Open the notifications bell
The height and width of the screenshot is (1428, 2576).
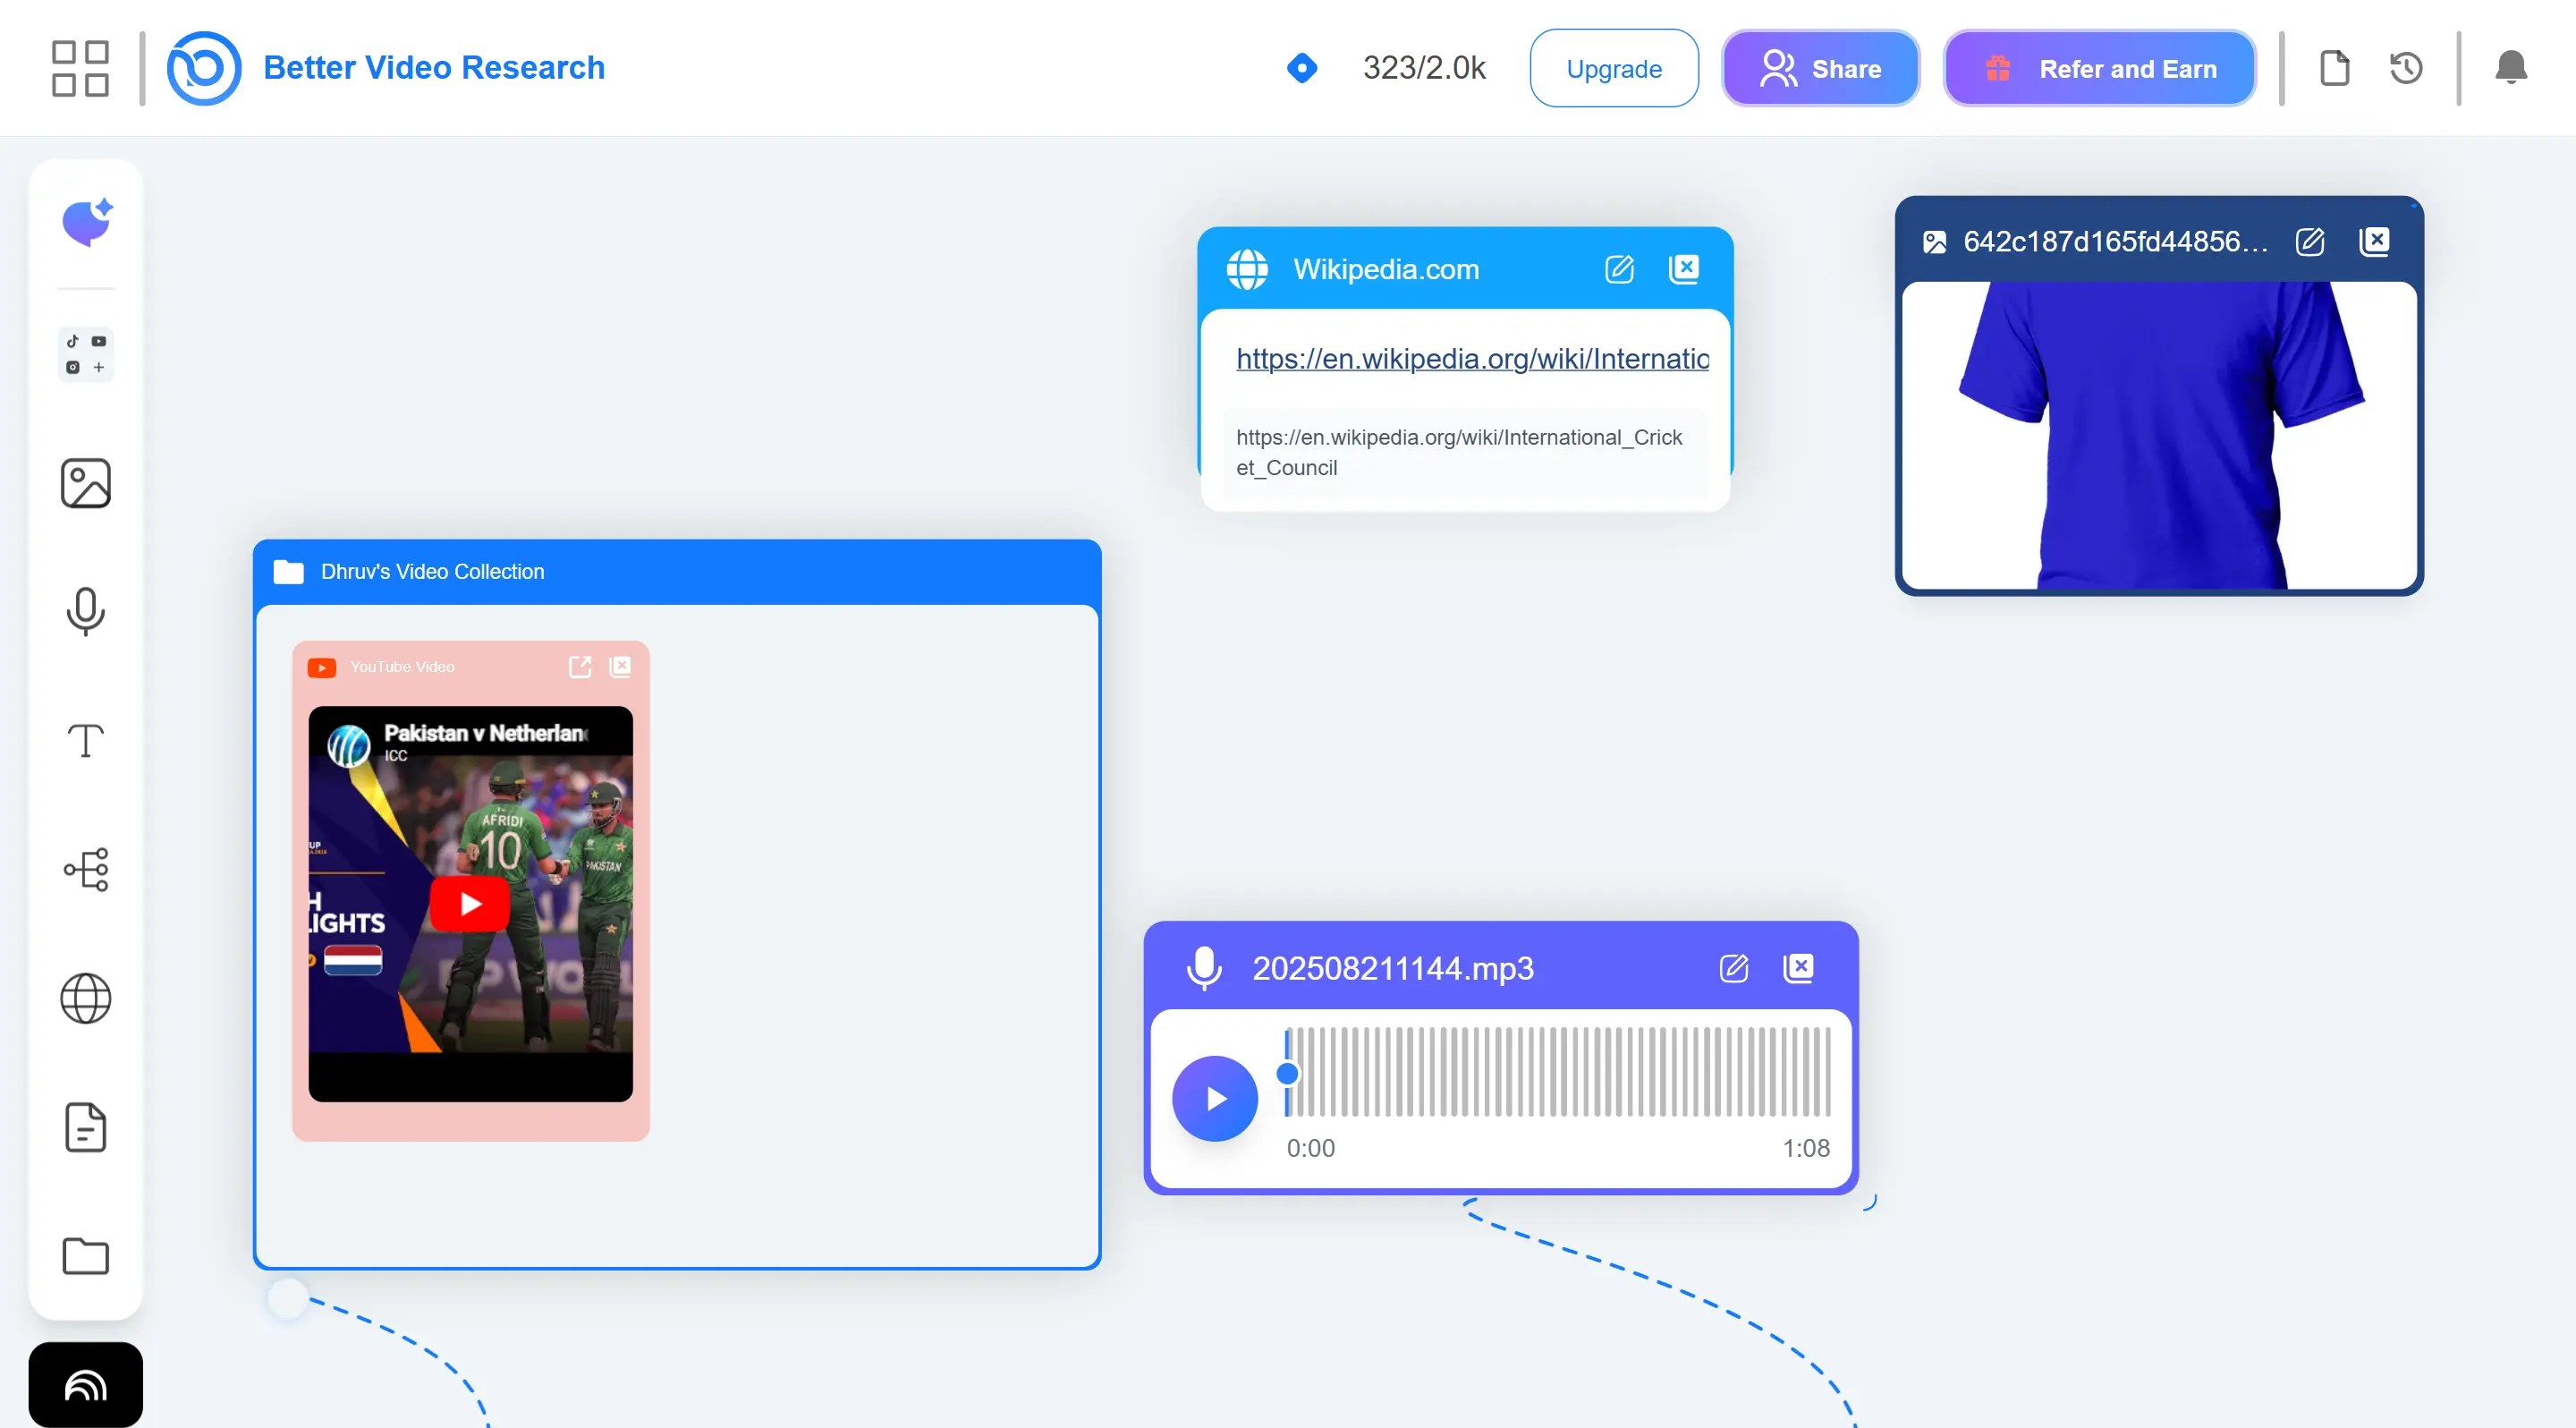[x=2511, y=68]
